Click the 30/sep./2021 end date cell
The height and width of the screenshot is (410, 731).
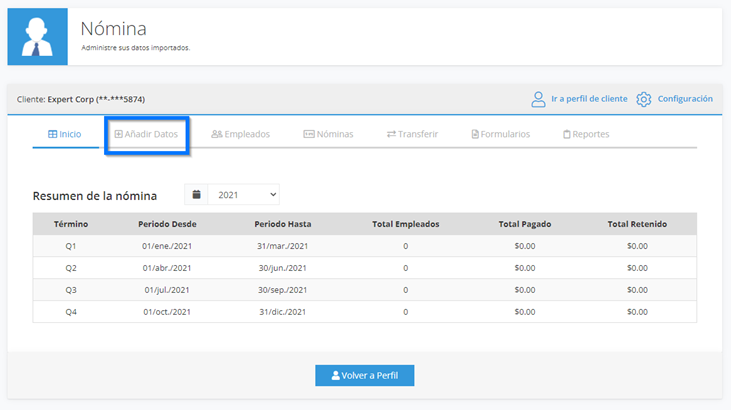coord(283,290)
